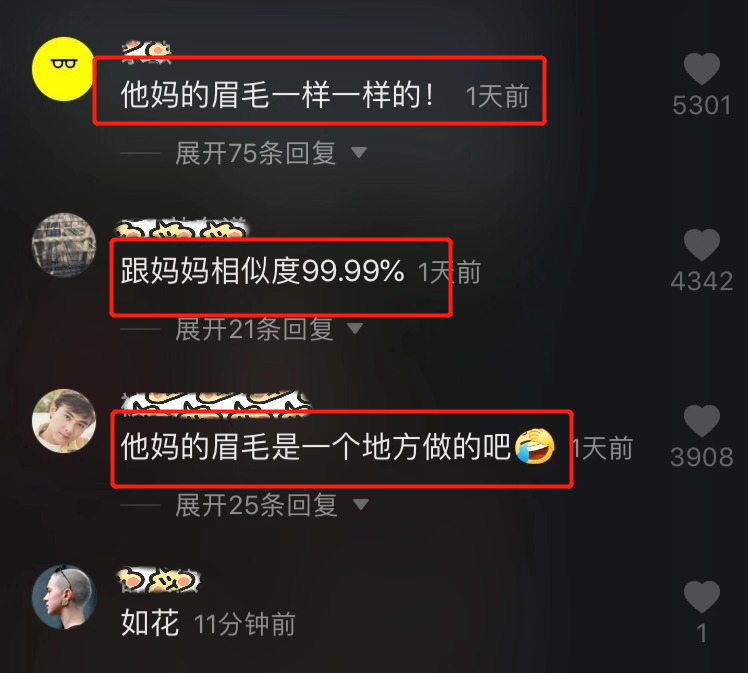Expand 展开25条回复 replies
Image resolution: width=748 pixels, height=673 pixels.
tap(256, 505)
